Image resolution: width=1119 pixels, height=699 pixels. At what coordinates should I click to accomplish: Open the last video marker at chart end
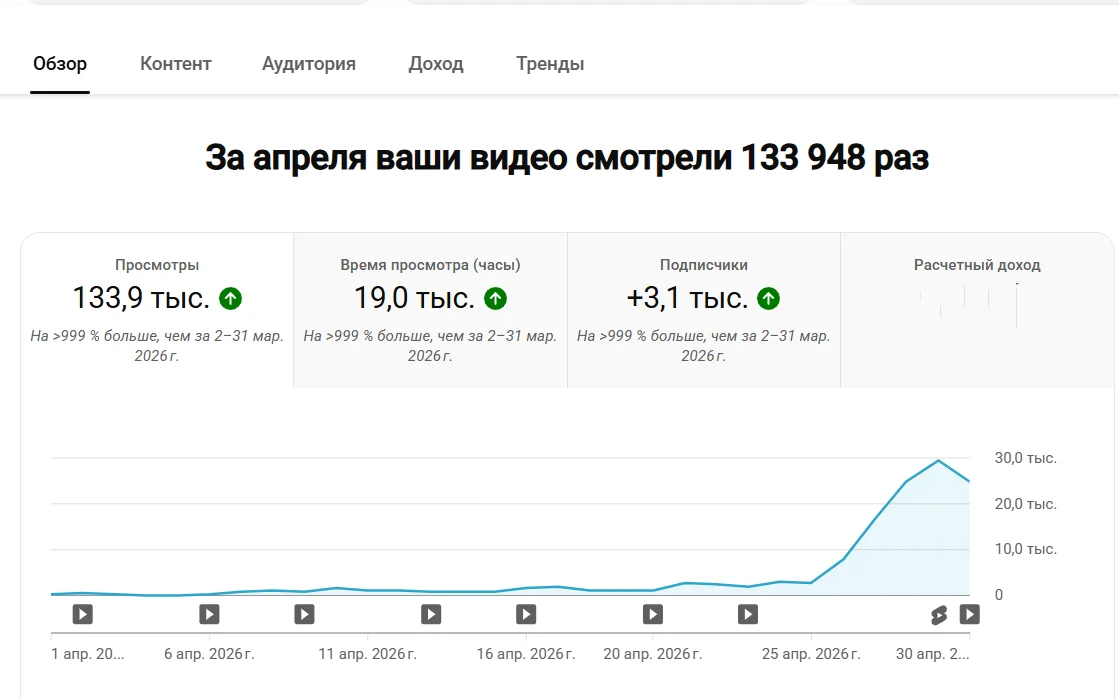(970, 614)
